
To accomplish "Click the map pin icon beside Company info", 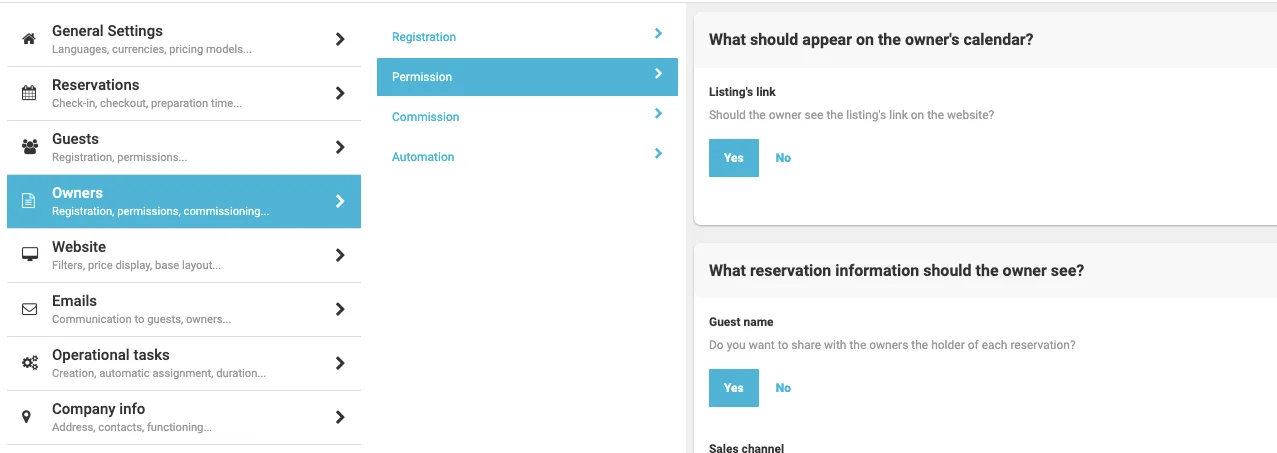I will pos(29,417).
